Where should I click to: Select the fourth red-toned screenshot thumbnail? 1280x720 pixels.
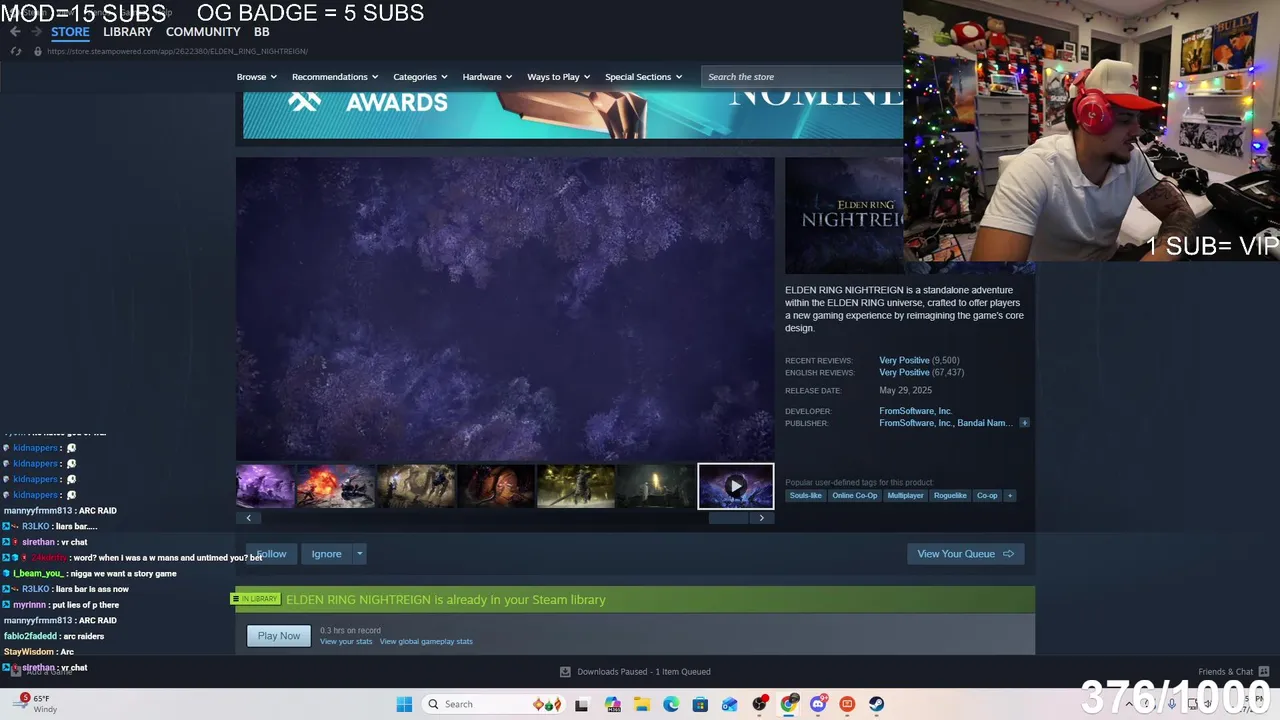click(496, 487)
